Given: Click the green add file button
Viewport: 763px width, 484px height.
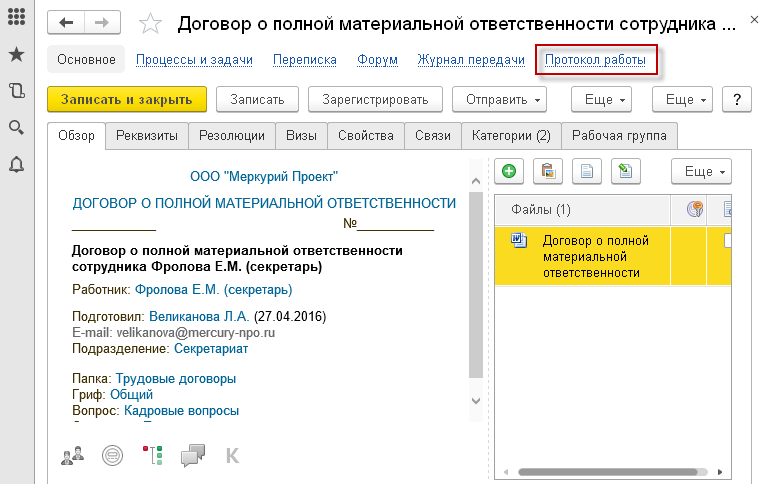Looking at the screenshot, I should tap(509, 171).
